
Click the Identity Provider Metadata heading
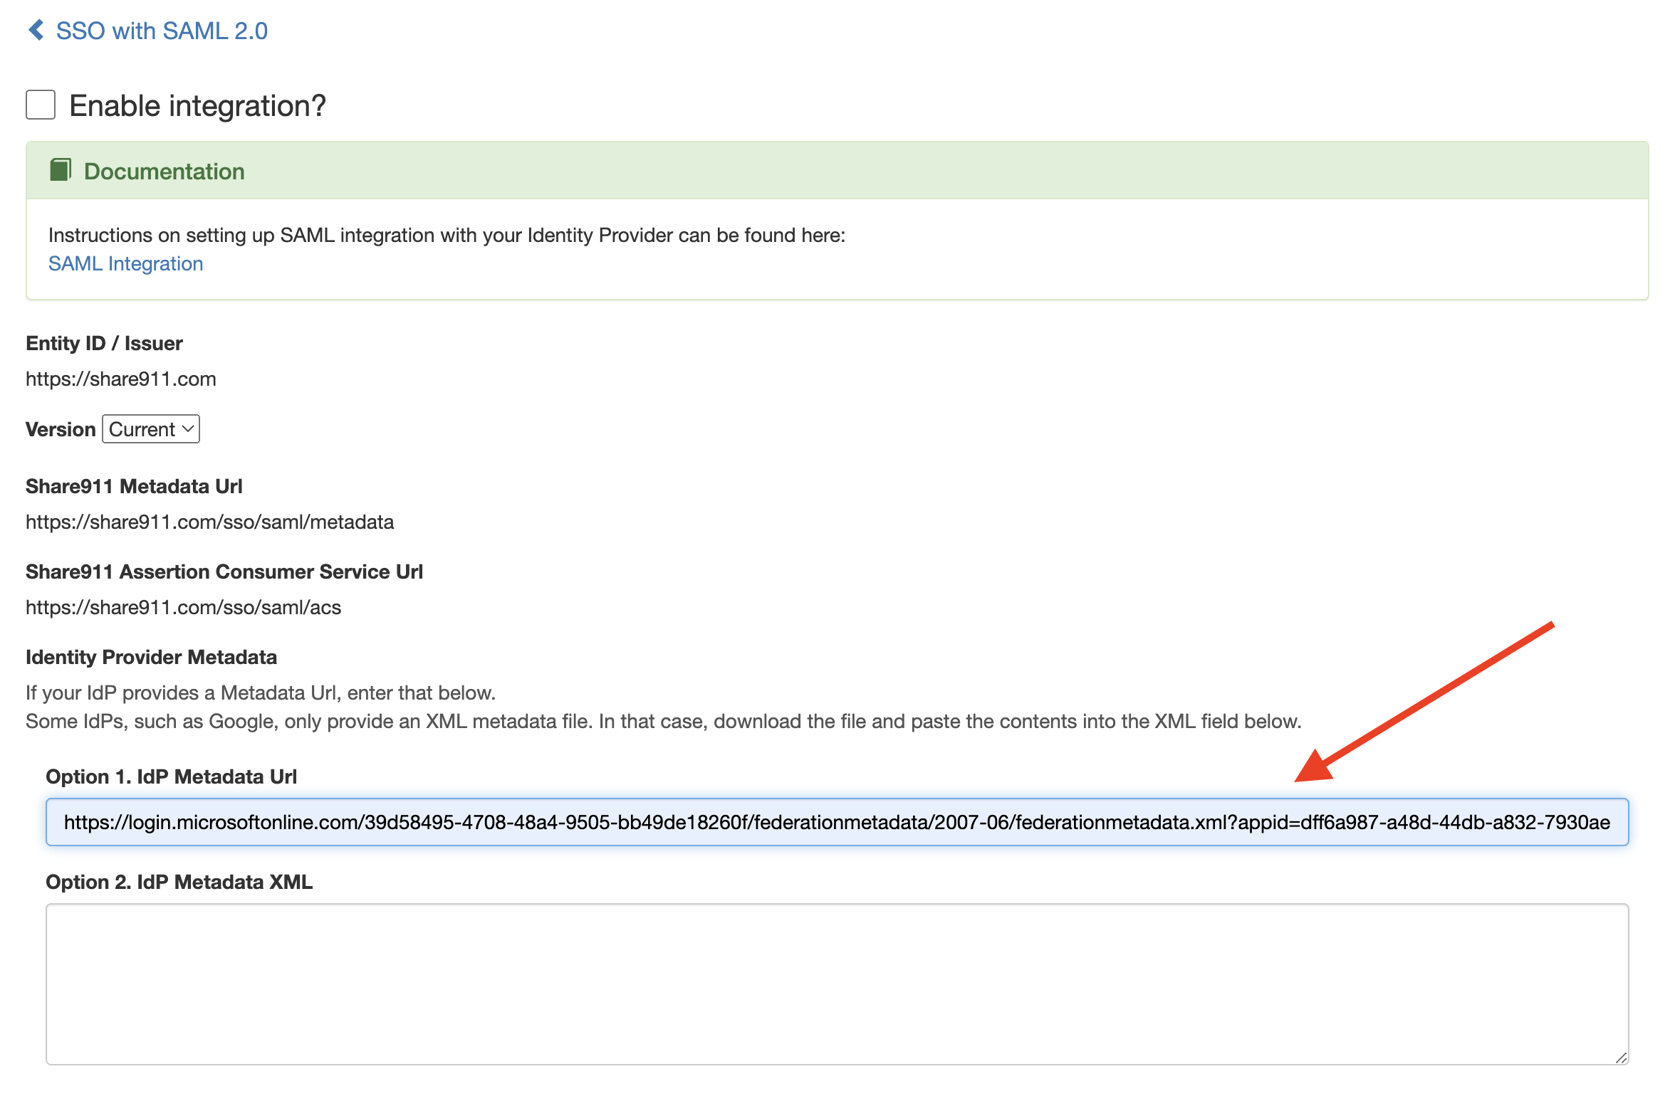(151, 657)
